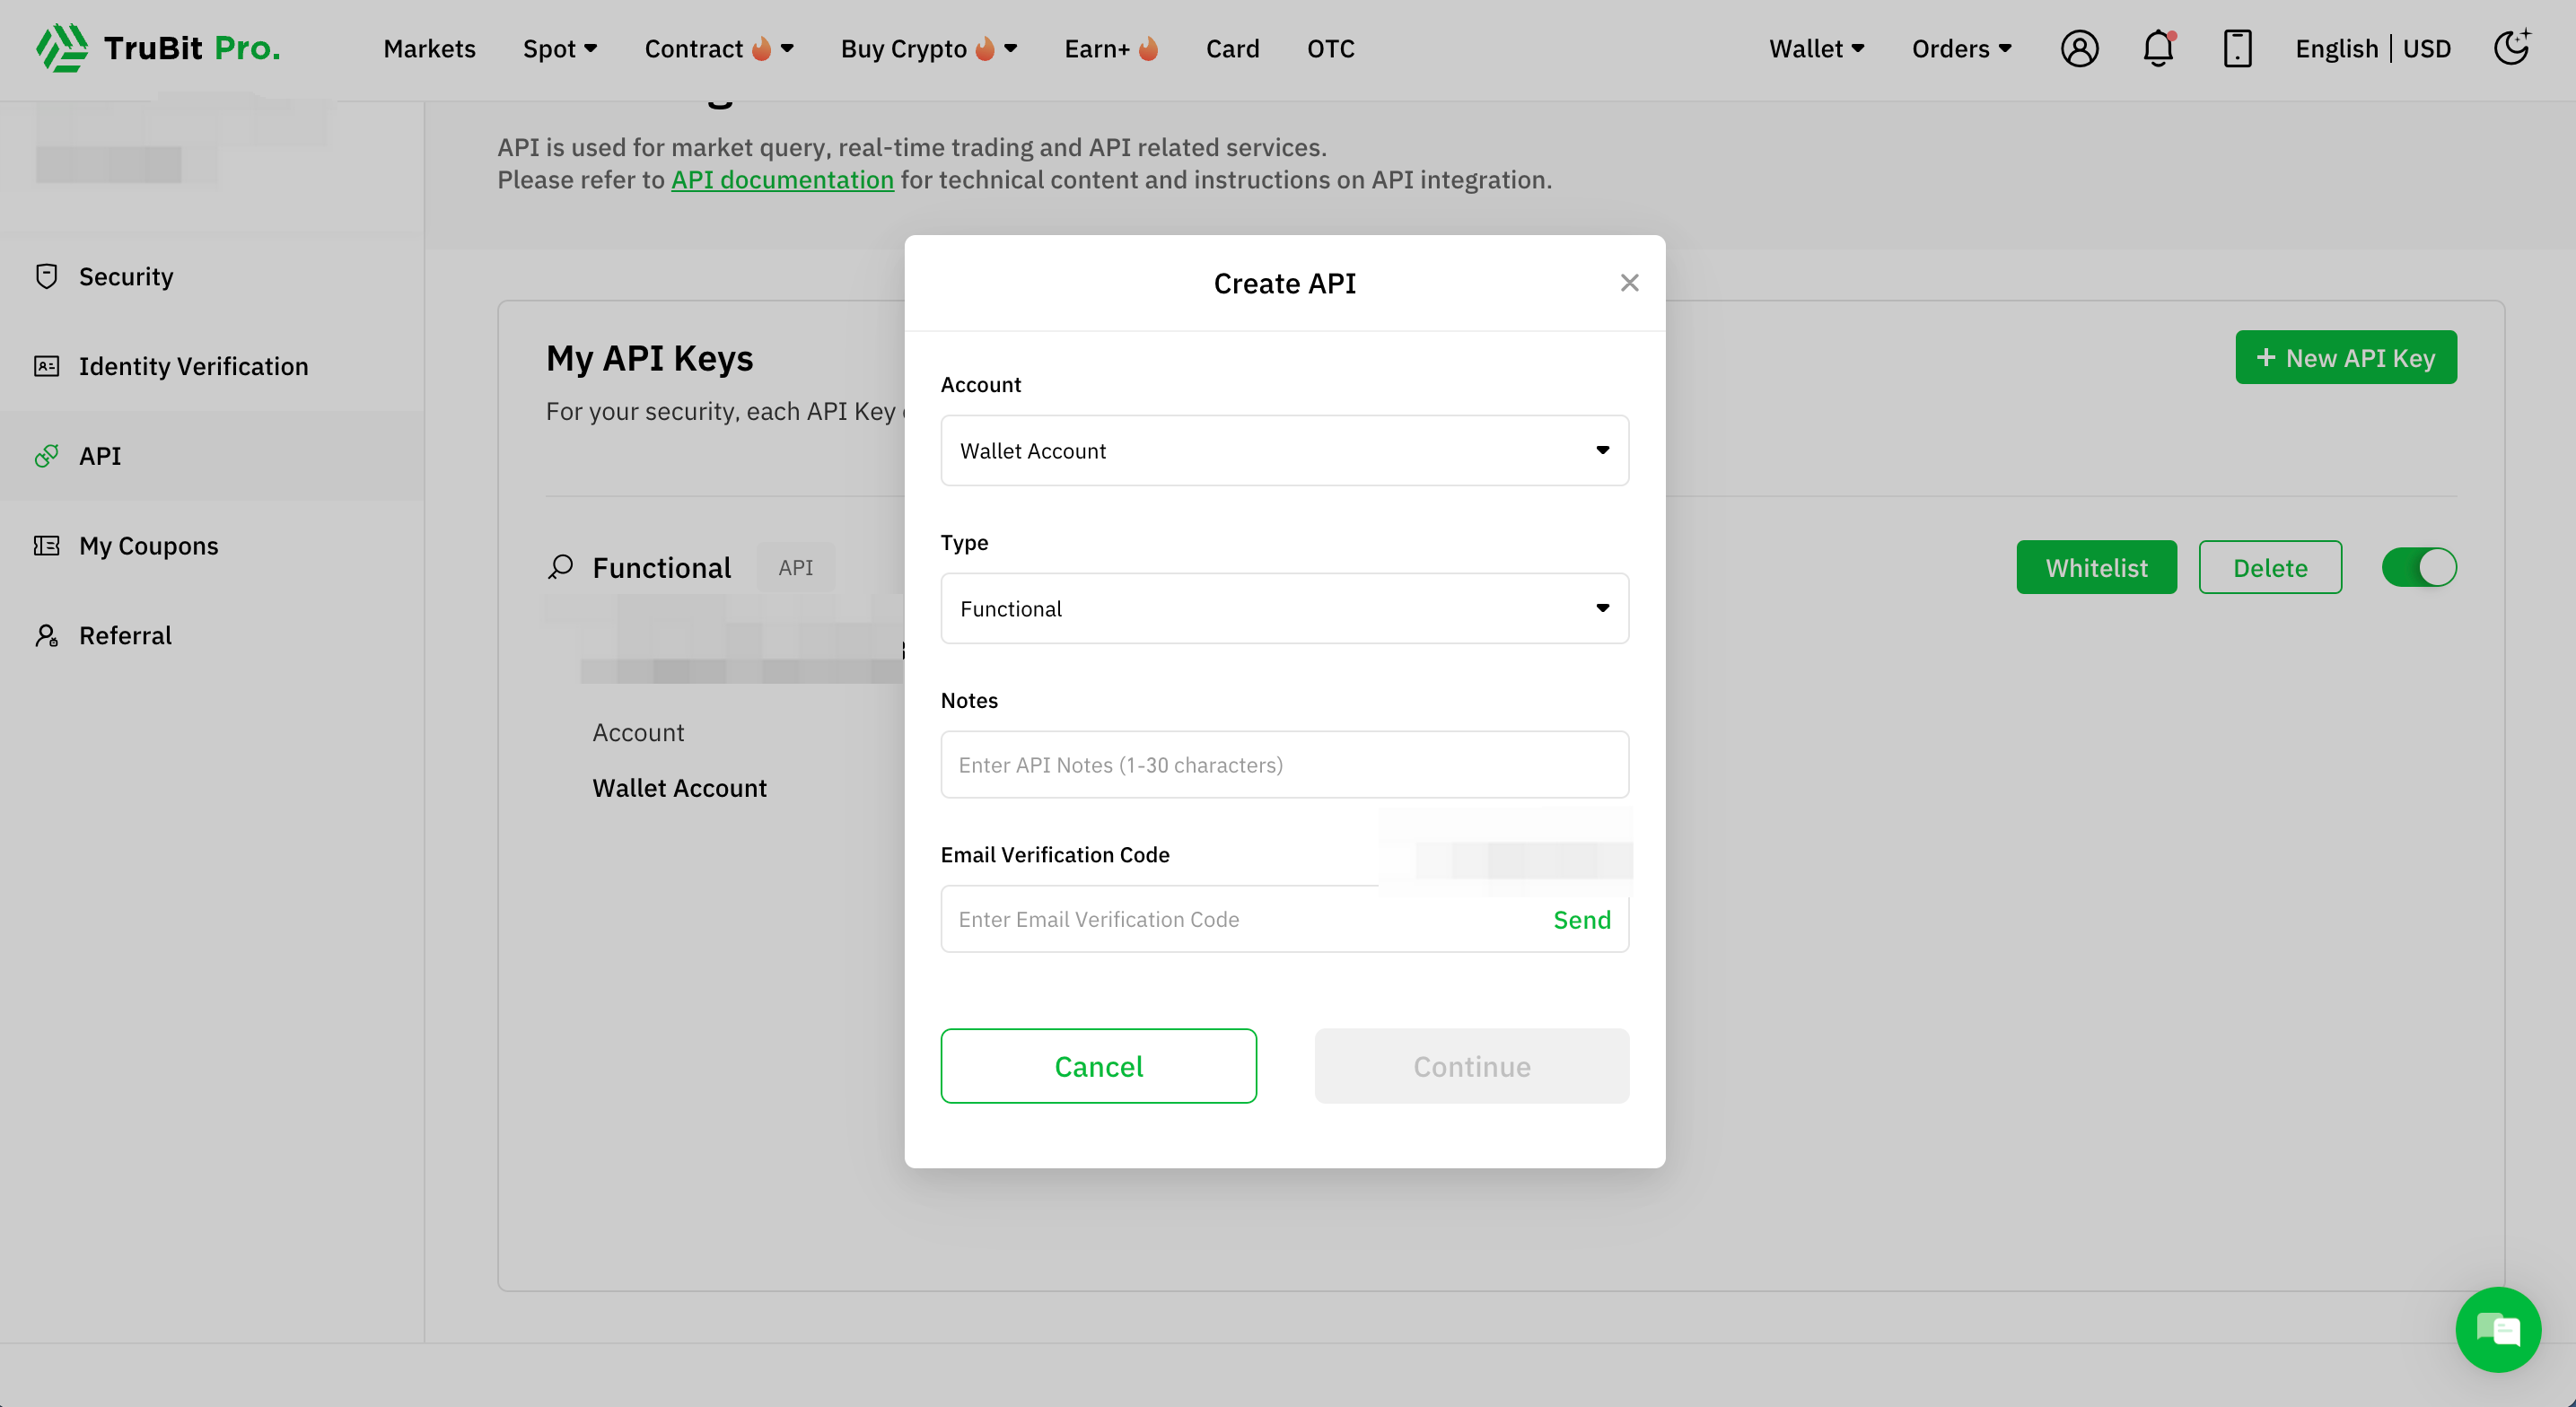Switch to dark mode moon icon

pos(2511,48)
